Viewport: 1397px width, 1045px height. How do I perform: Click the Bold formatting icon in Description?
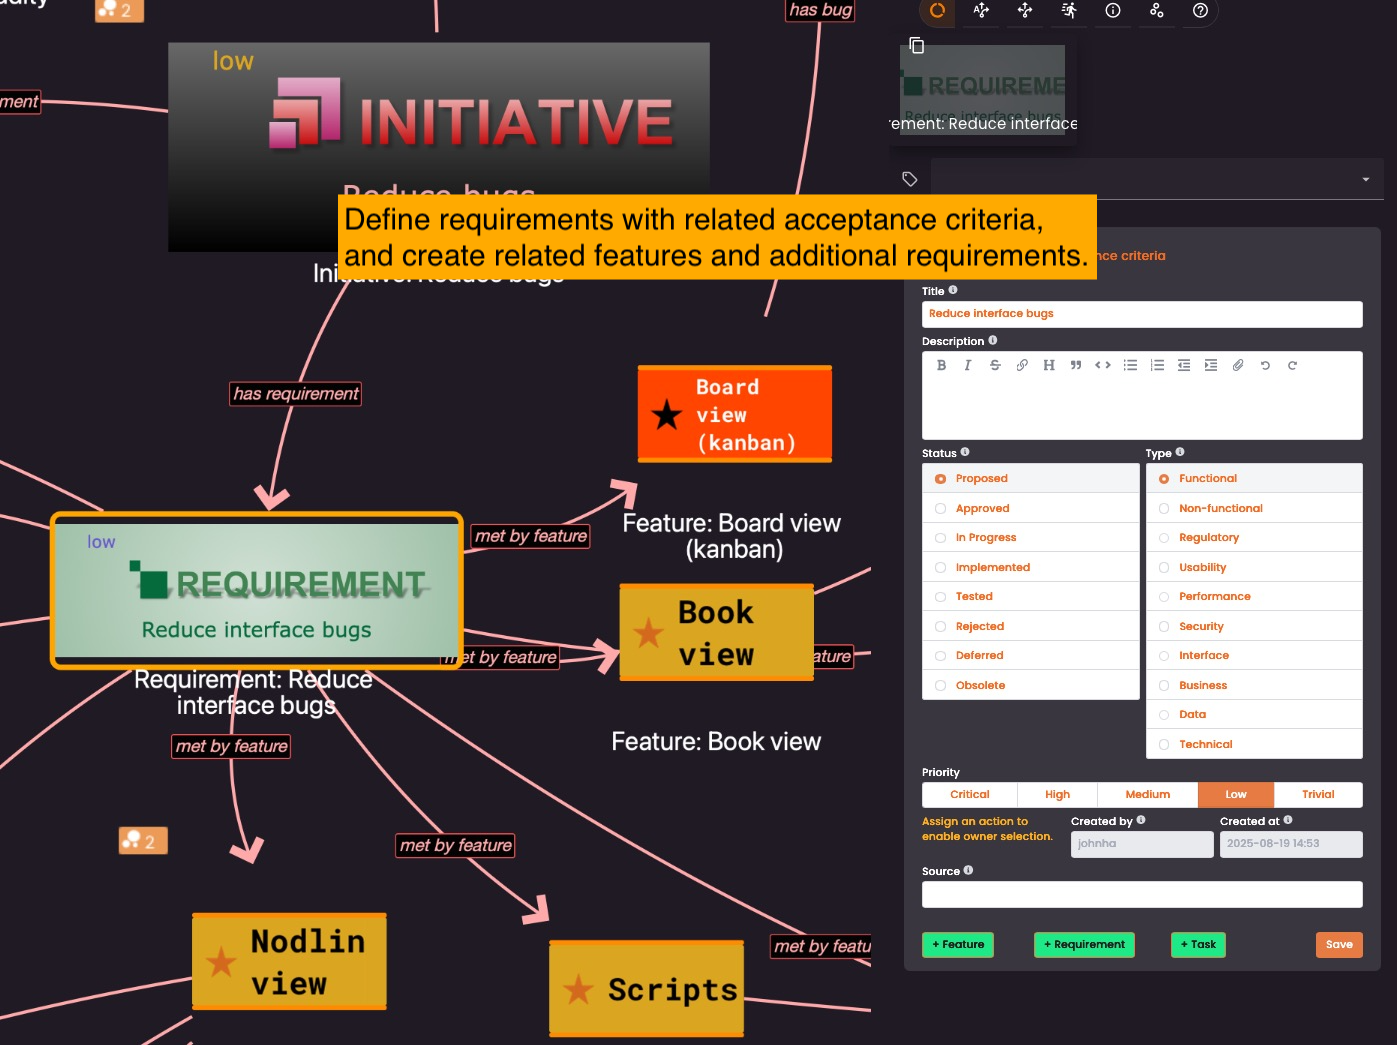click(941, 366)
